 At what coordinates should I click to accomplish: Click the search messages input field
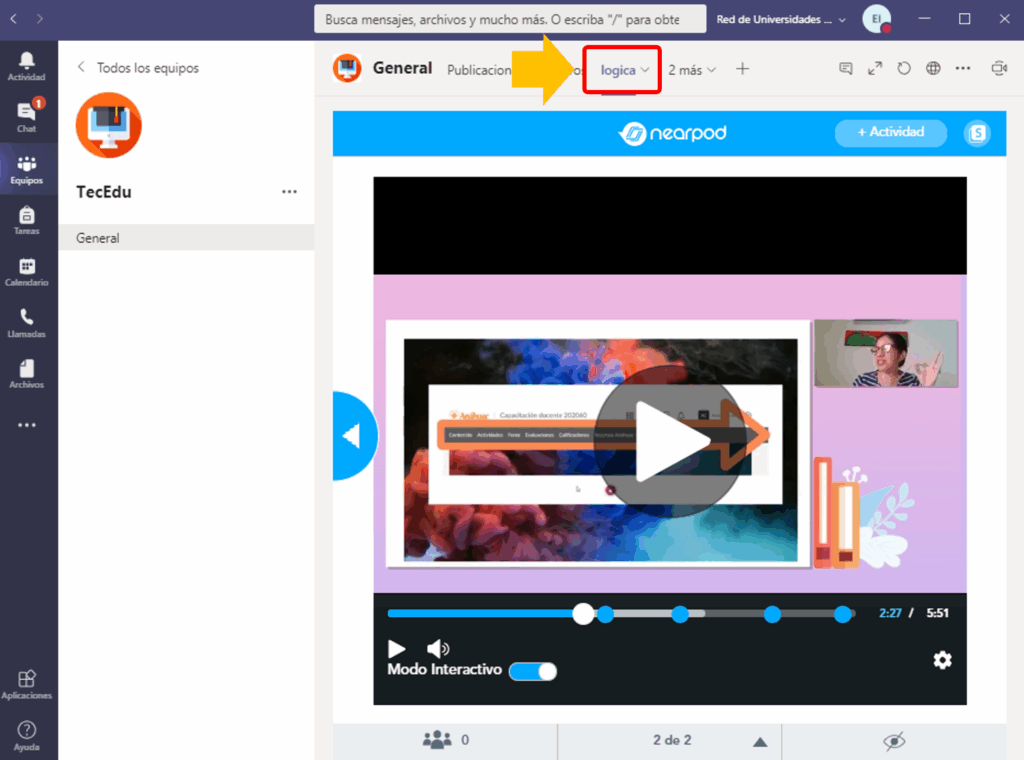[x=510, y=19]
